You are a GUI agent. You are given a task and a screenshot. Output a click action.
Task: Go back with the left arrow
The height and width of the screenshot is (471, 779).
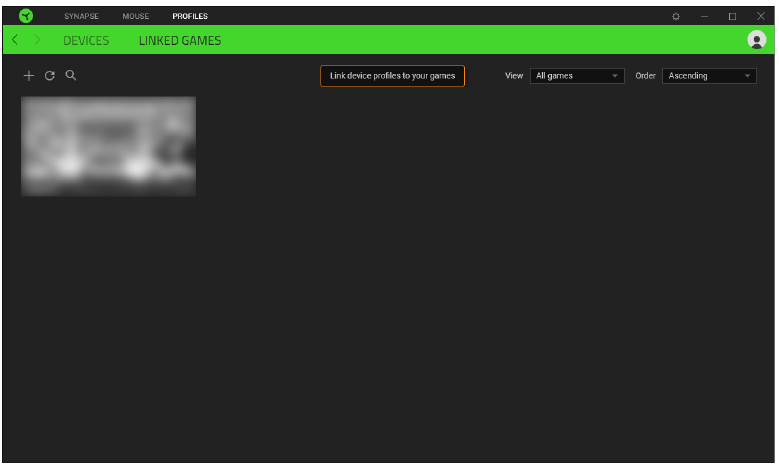pyautogui.click(x=15, y=40)
